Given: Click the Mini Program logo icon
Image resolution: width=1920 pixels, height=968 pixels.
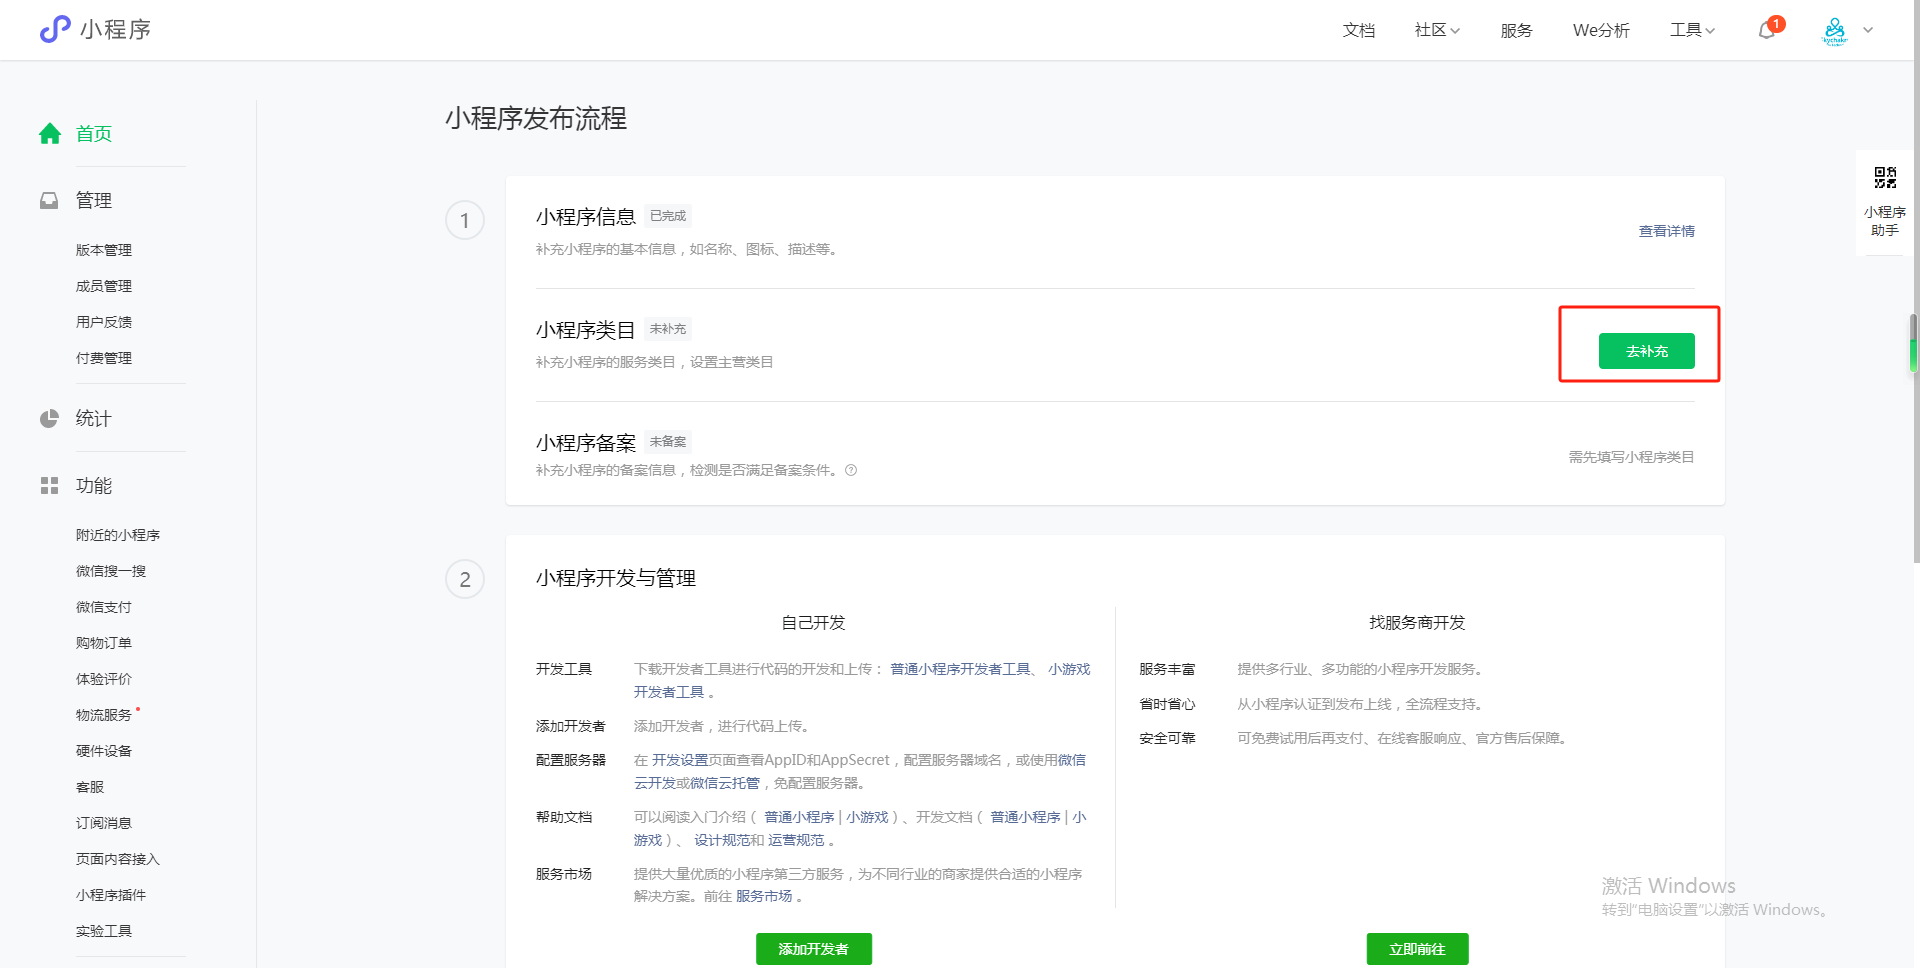Looking at the screenshot, I should click(x=55, y=29).
